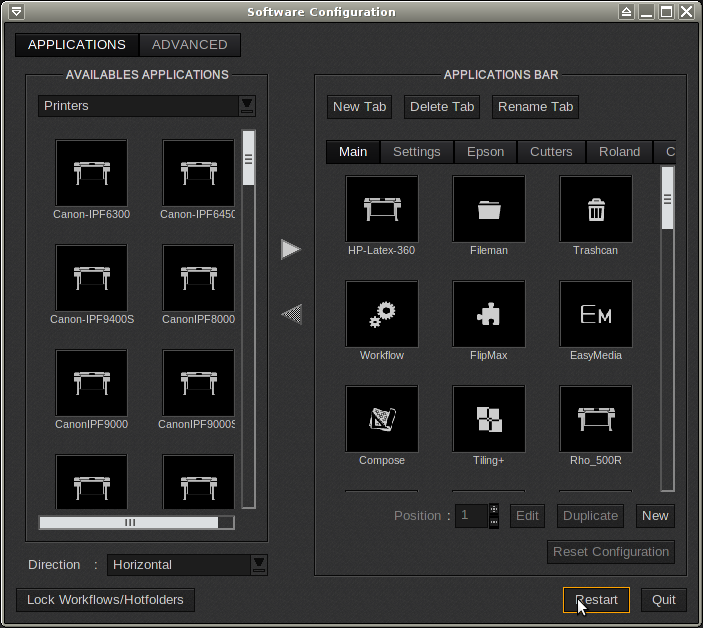Screen dimensions: 703x628
Task: Select the Tiling+ application icon
Action: (489, 419)
